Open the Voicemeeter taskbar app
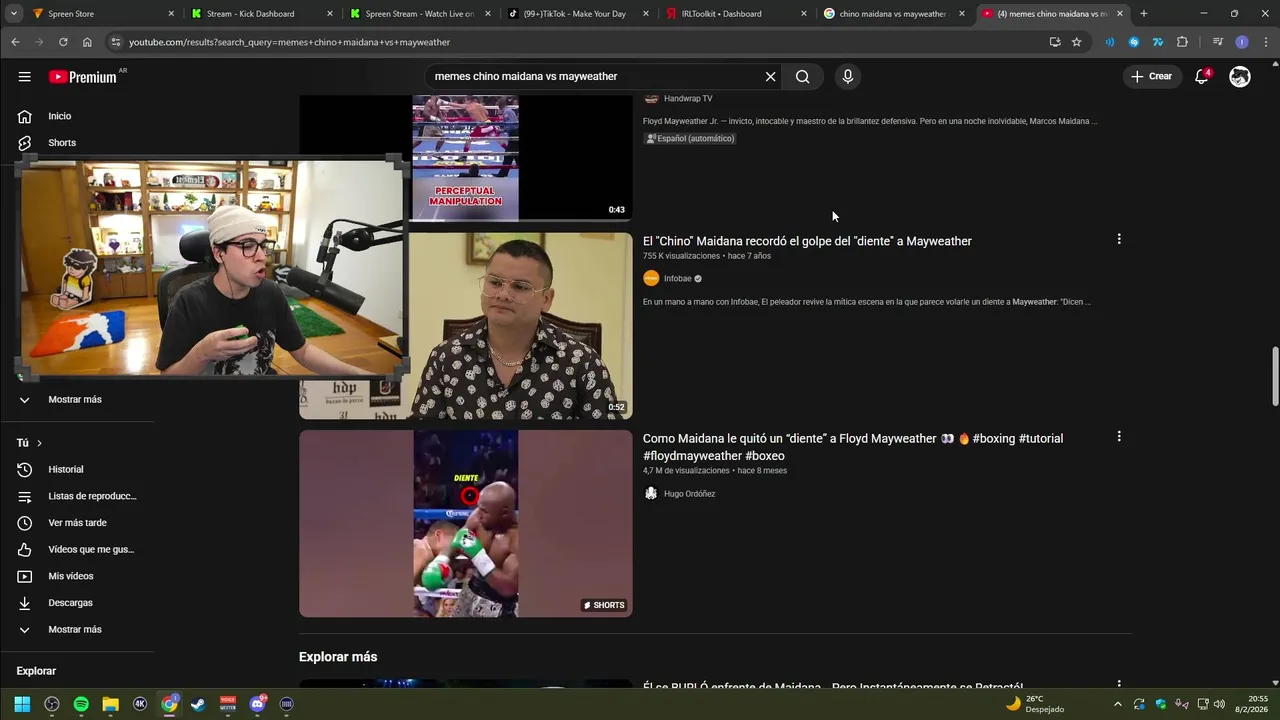1280x720 pixels. click(x=228, y=704)
